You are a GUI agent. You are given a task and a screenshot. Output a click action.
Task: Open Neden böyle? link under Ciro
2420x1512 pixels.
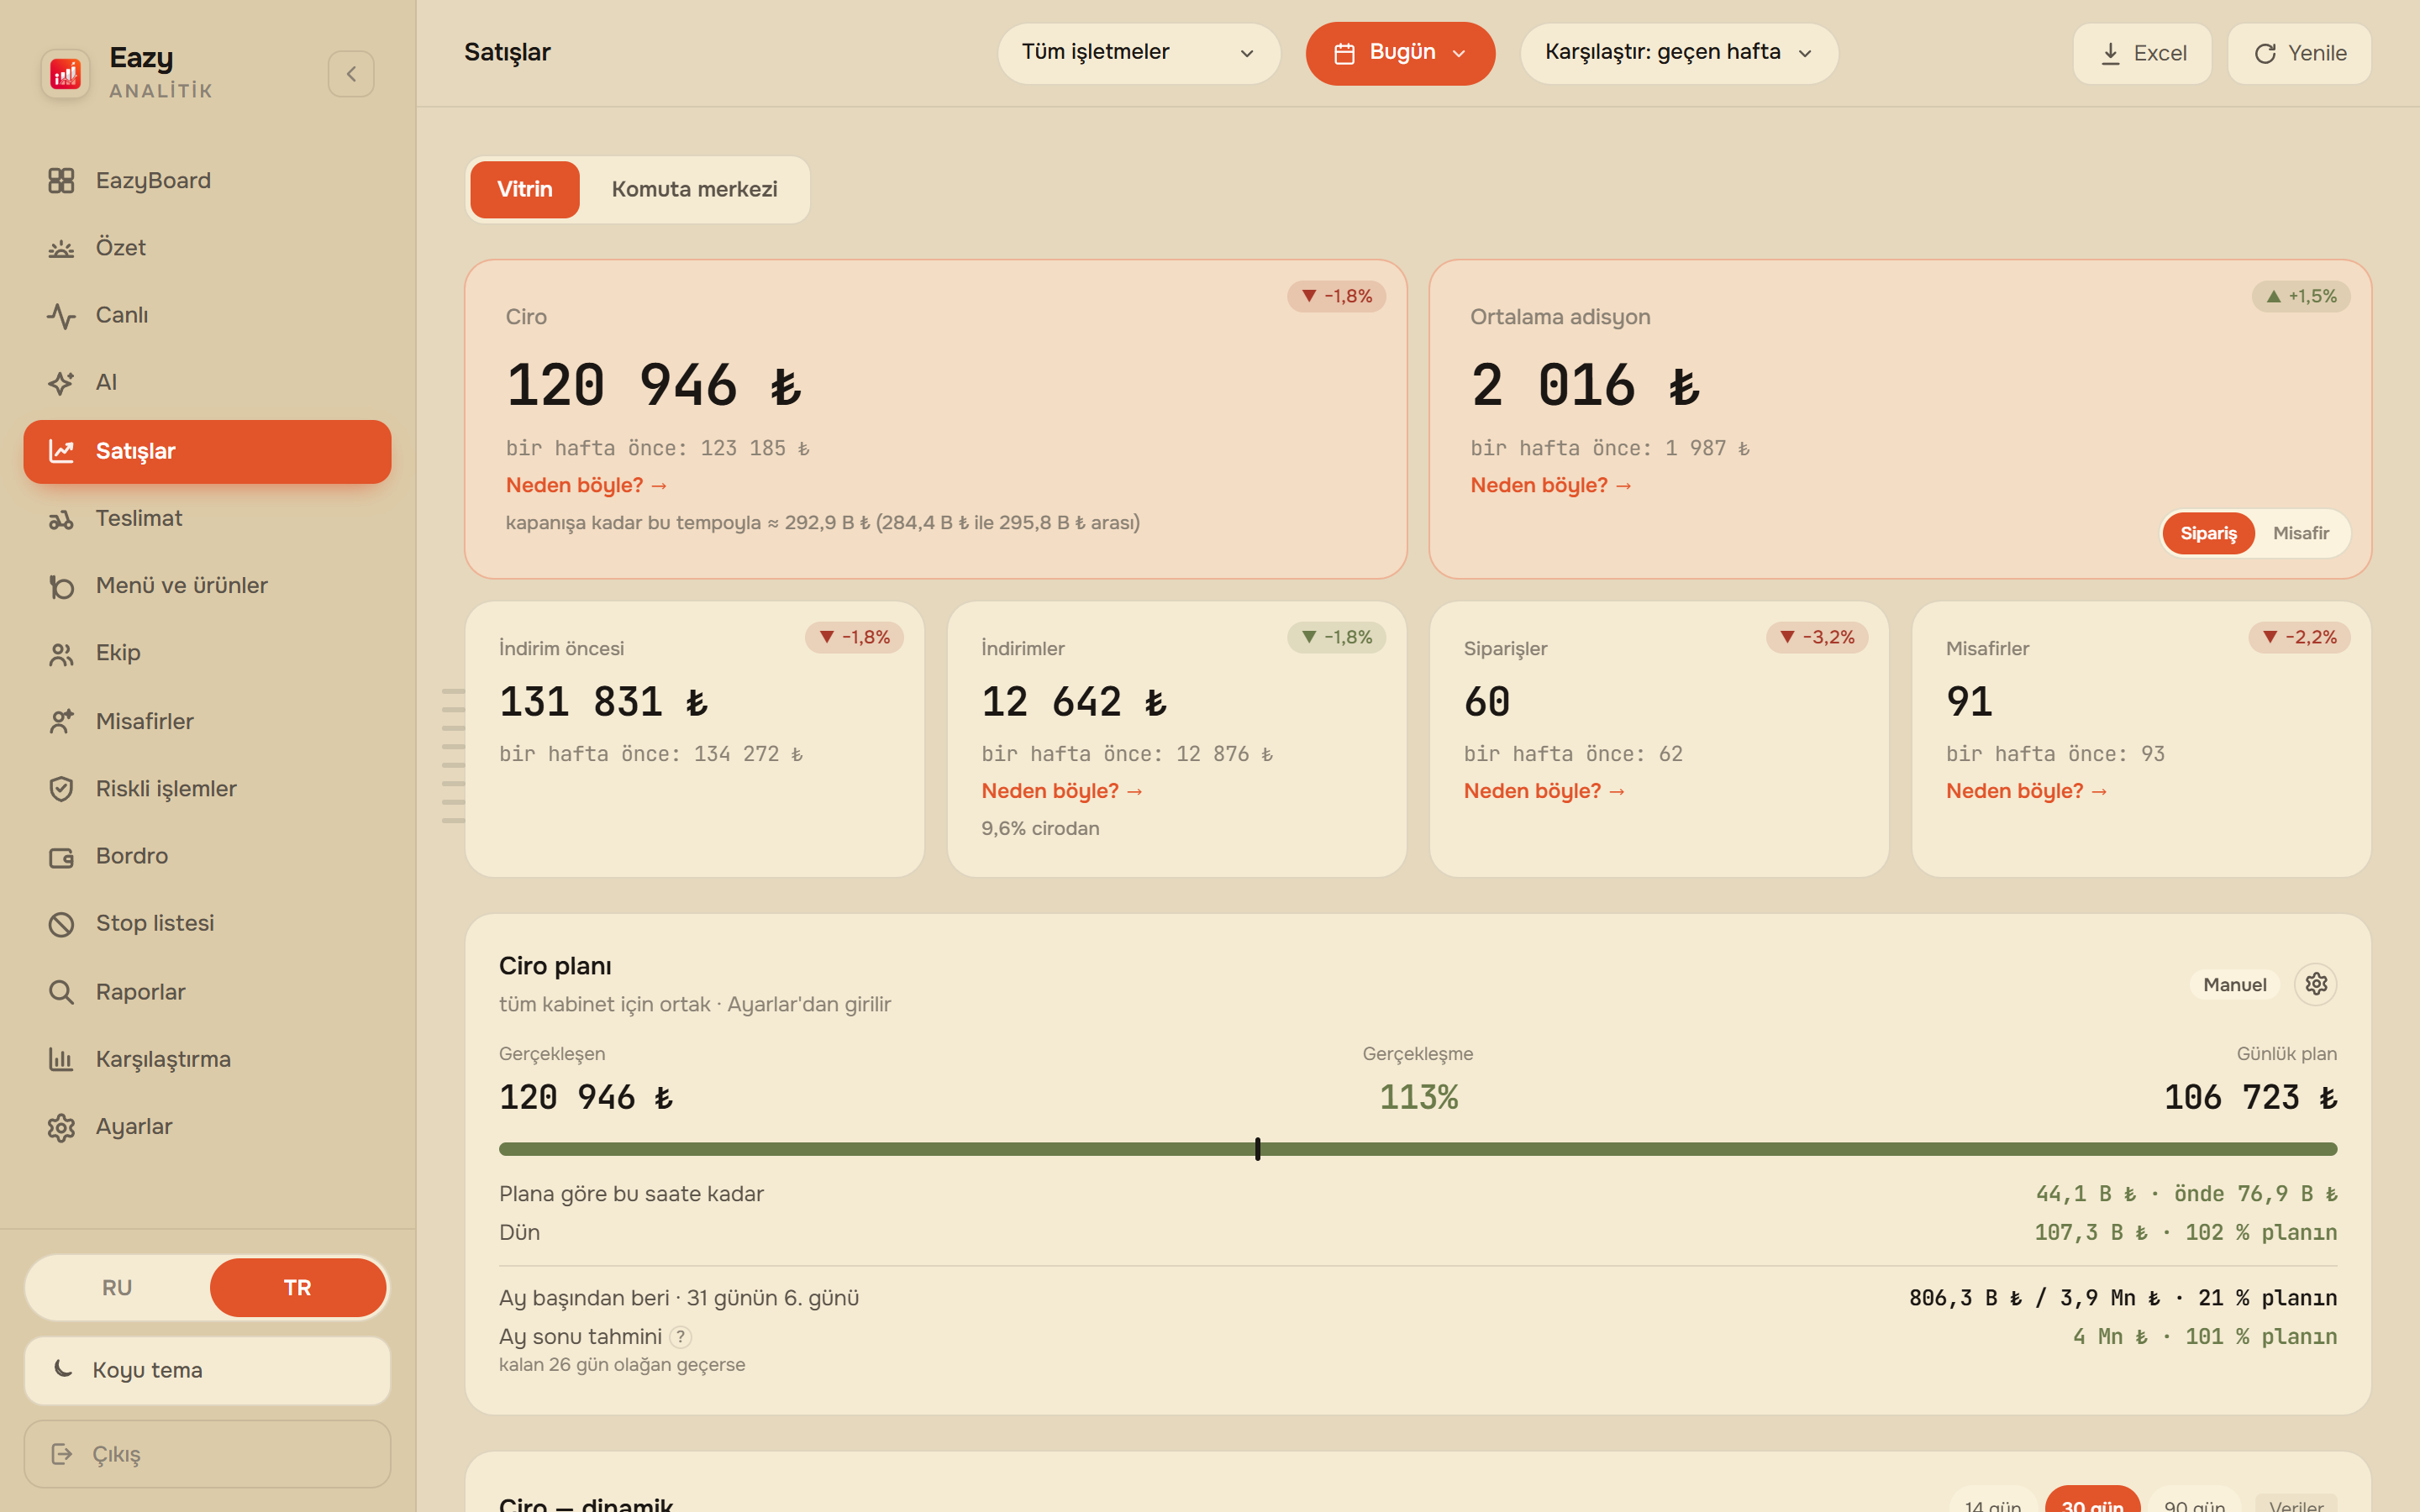pyautogui.click(x=586, y=485)
